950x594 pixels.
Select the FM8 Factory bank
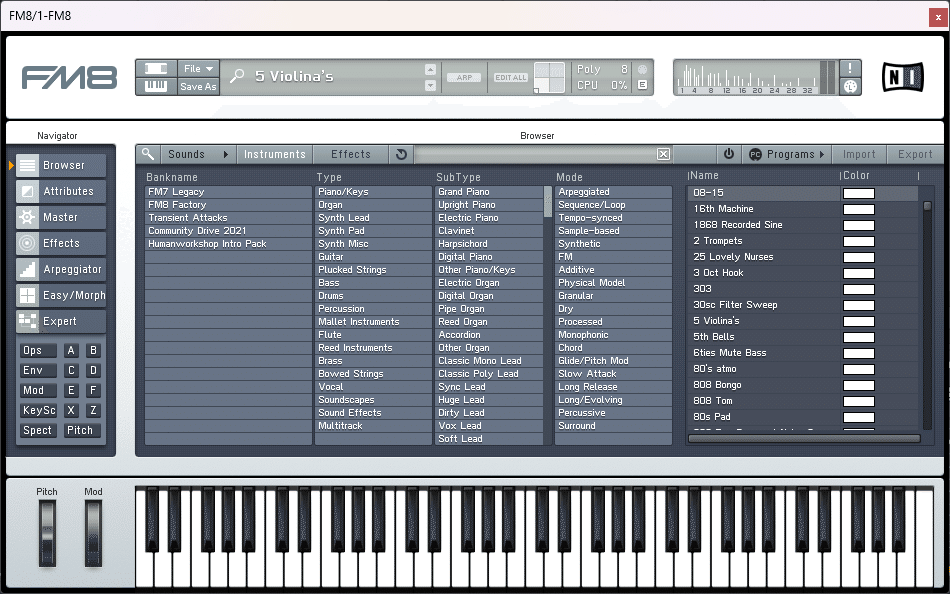click(x=228, y=205)
